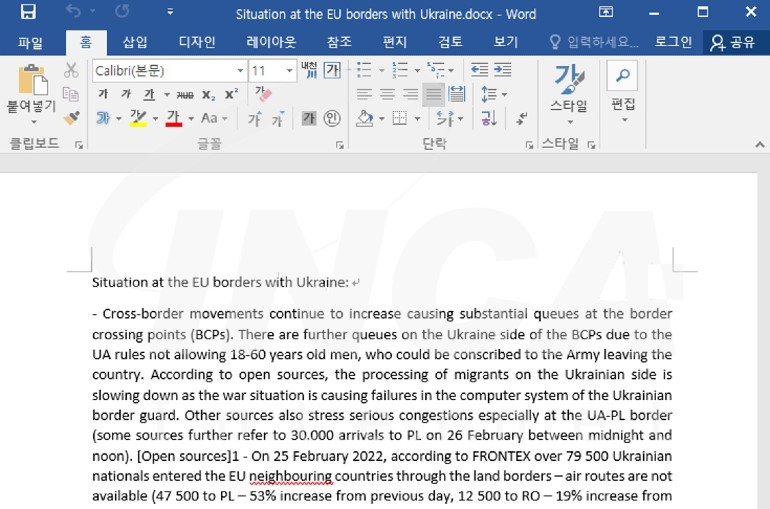Viewport: 770px width, 509px height.
Task: Toggle underline 가 formatting
Action: (149, 94)
